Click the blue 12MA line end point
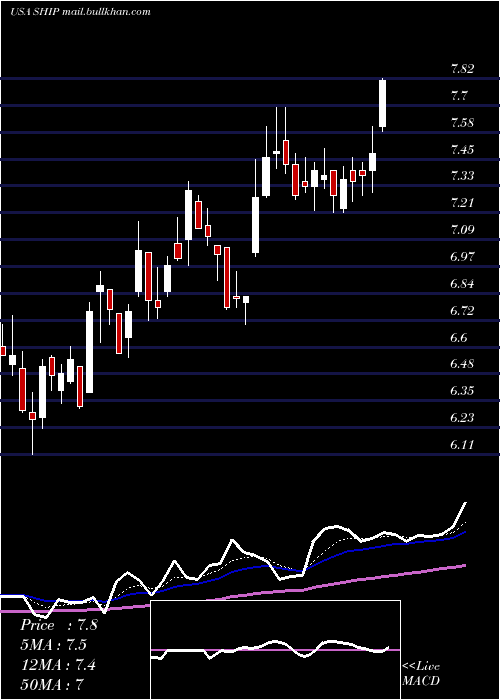 [x=466, y=532]
